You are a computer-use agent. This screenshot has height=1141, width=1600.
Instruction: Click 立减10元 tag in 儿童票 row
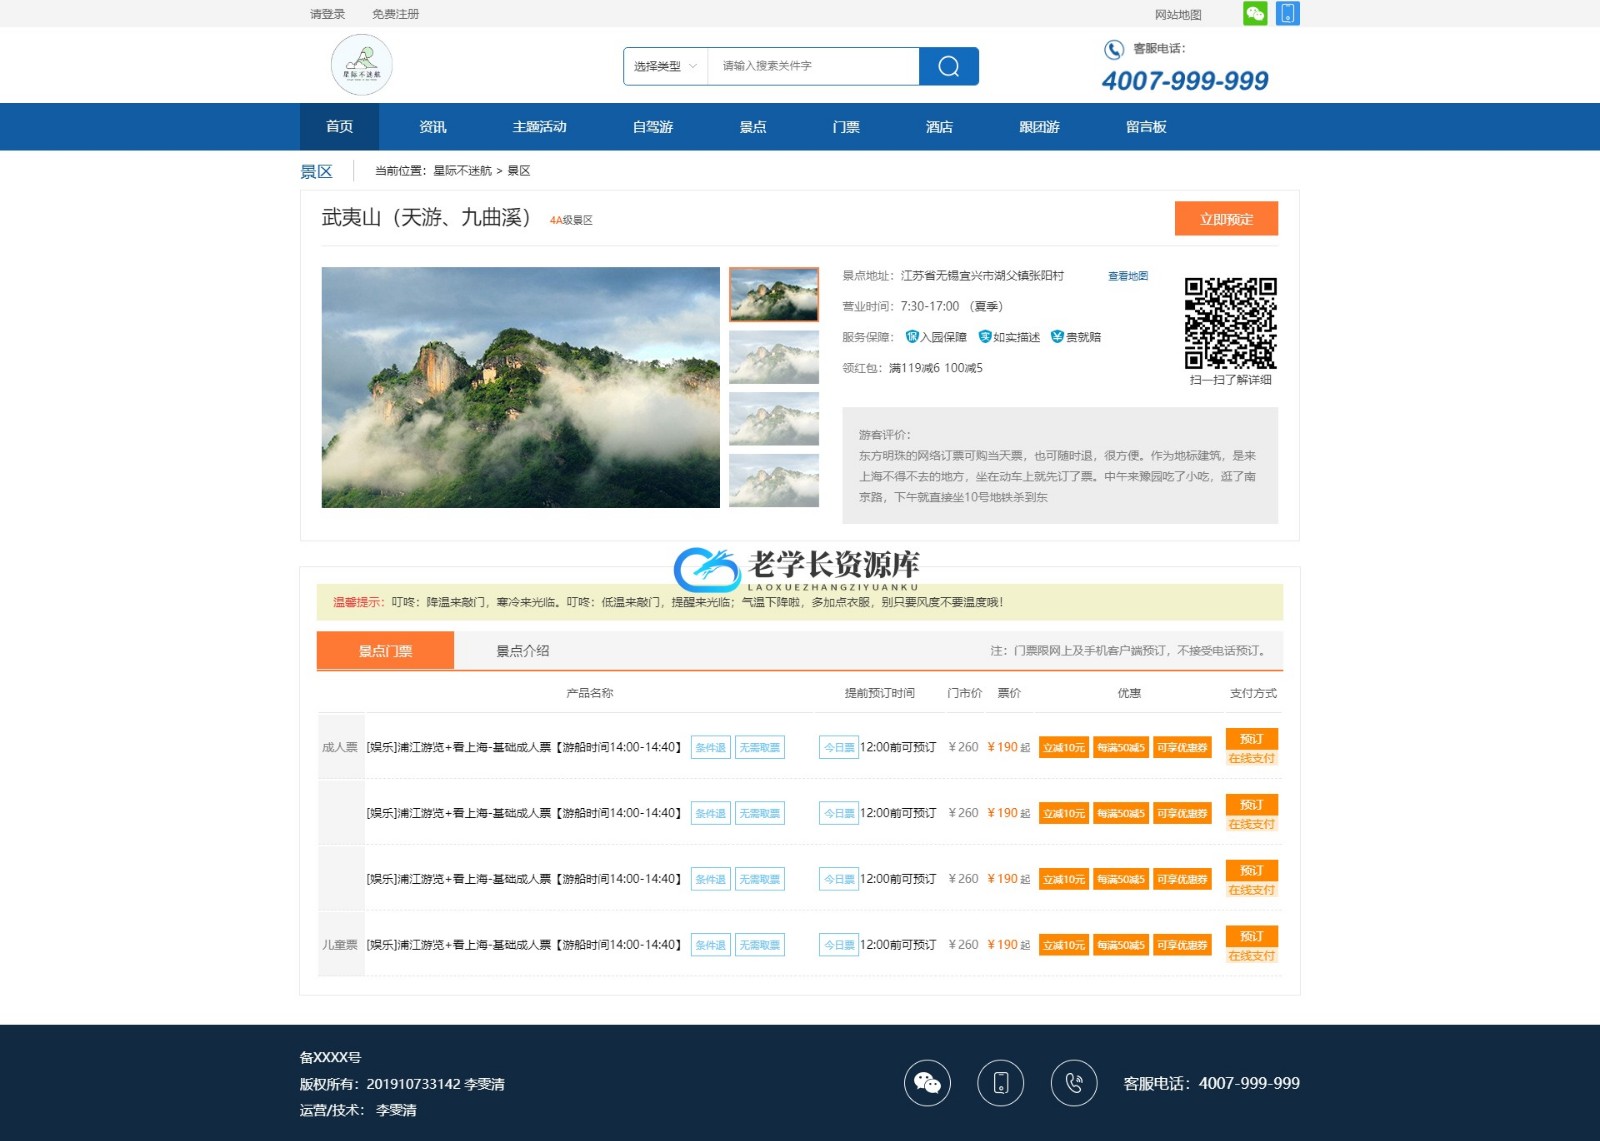pos(1064,945)
